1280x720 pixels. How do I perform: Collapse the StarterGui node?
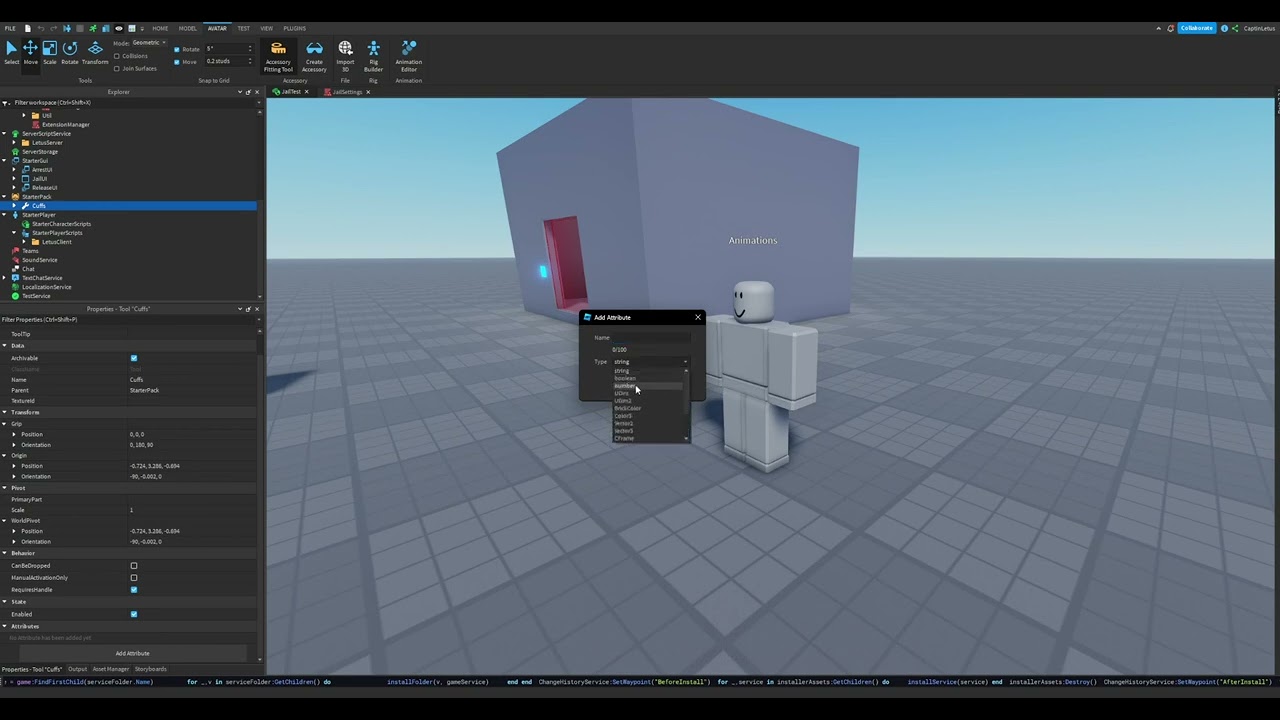click(x=4, y=160)
